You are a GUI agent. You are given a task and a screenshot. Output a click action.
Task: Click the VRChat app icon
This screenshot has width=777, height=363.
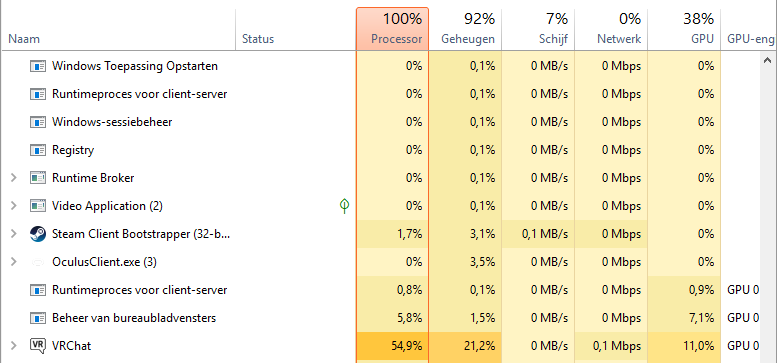tap(38, 346)
